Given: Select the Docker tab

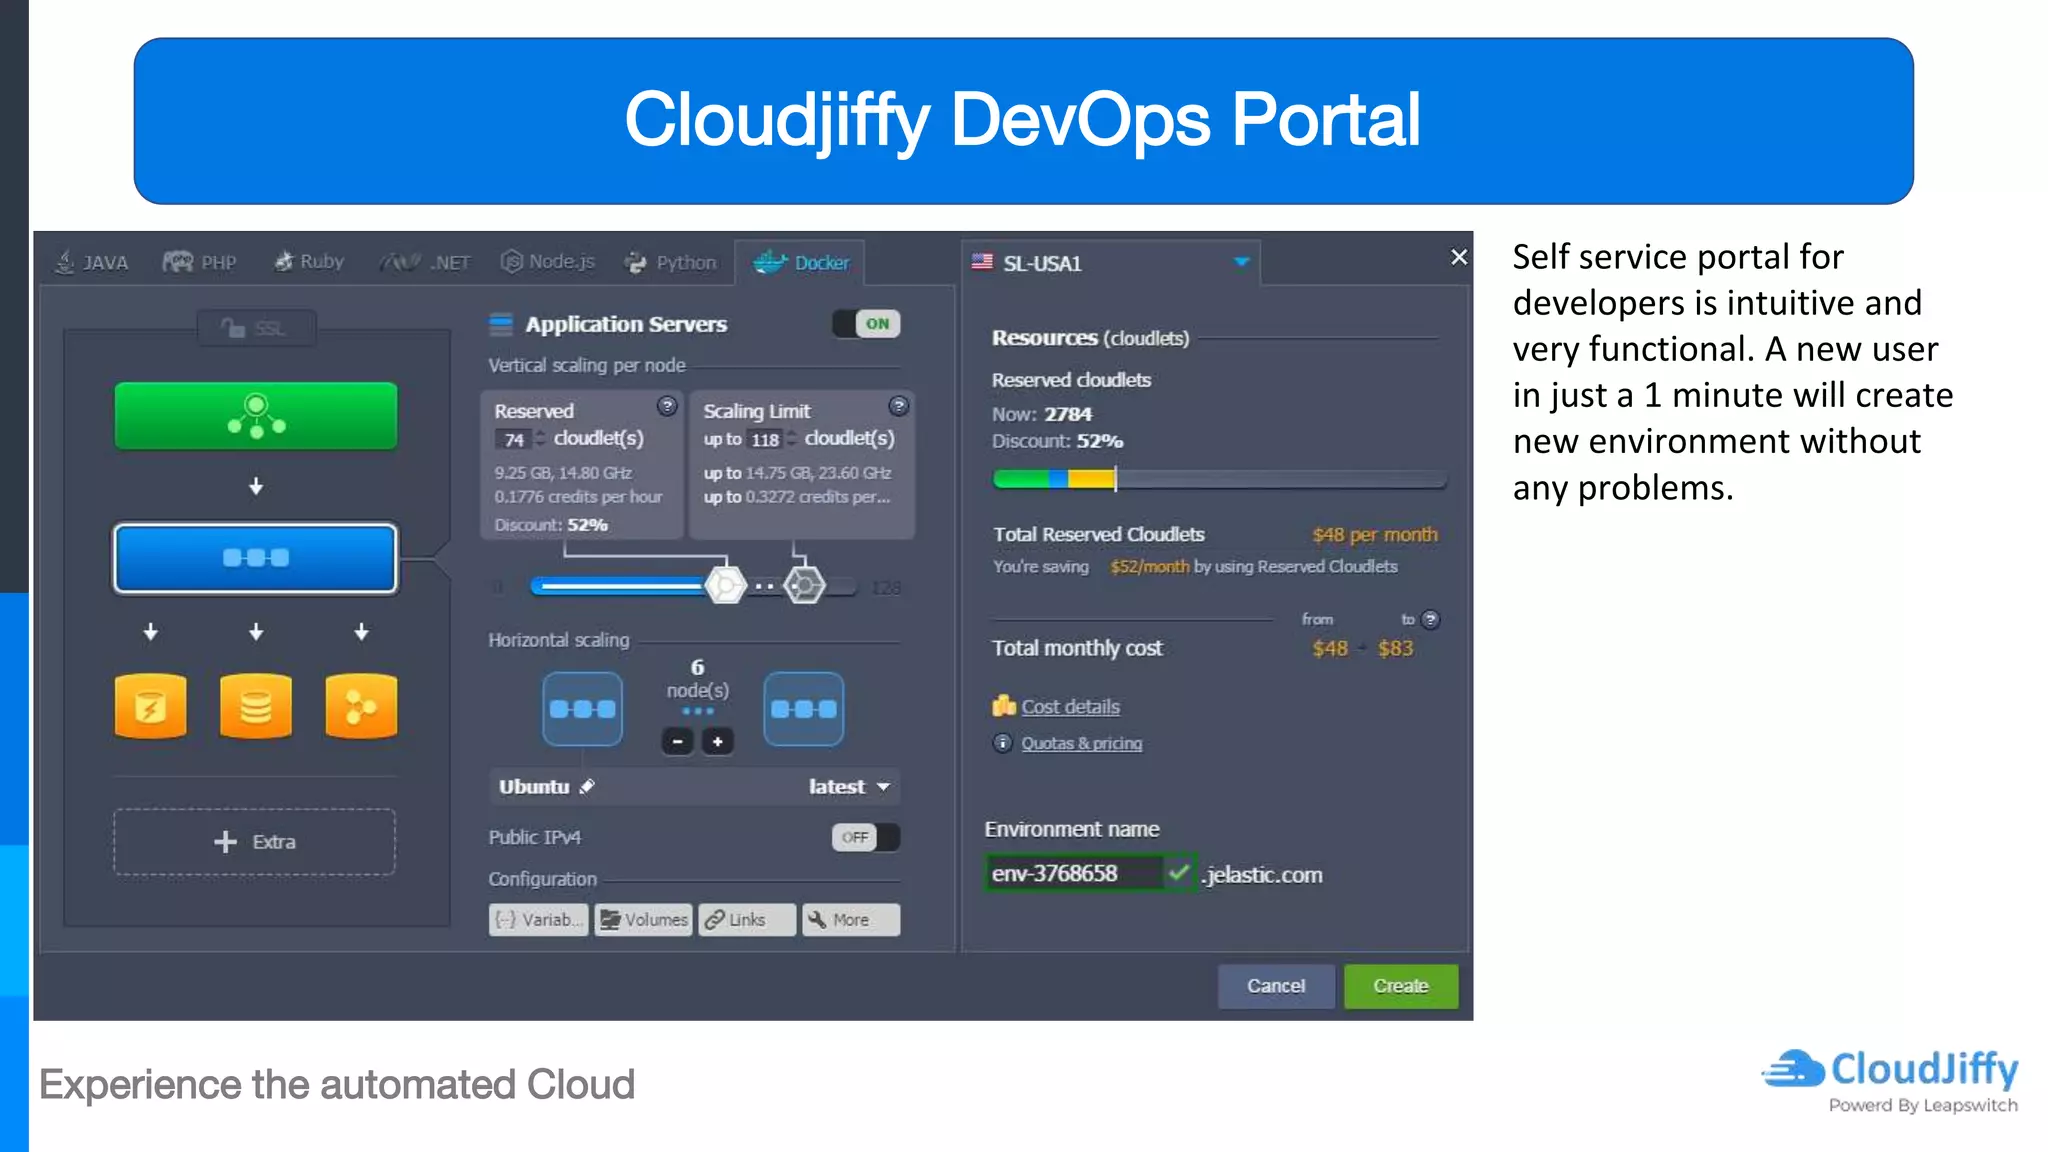Looking at the screenshot, I should 800,262.
